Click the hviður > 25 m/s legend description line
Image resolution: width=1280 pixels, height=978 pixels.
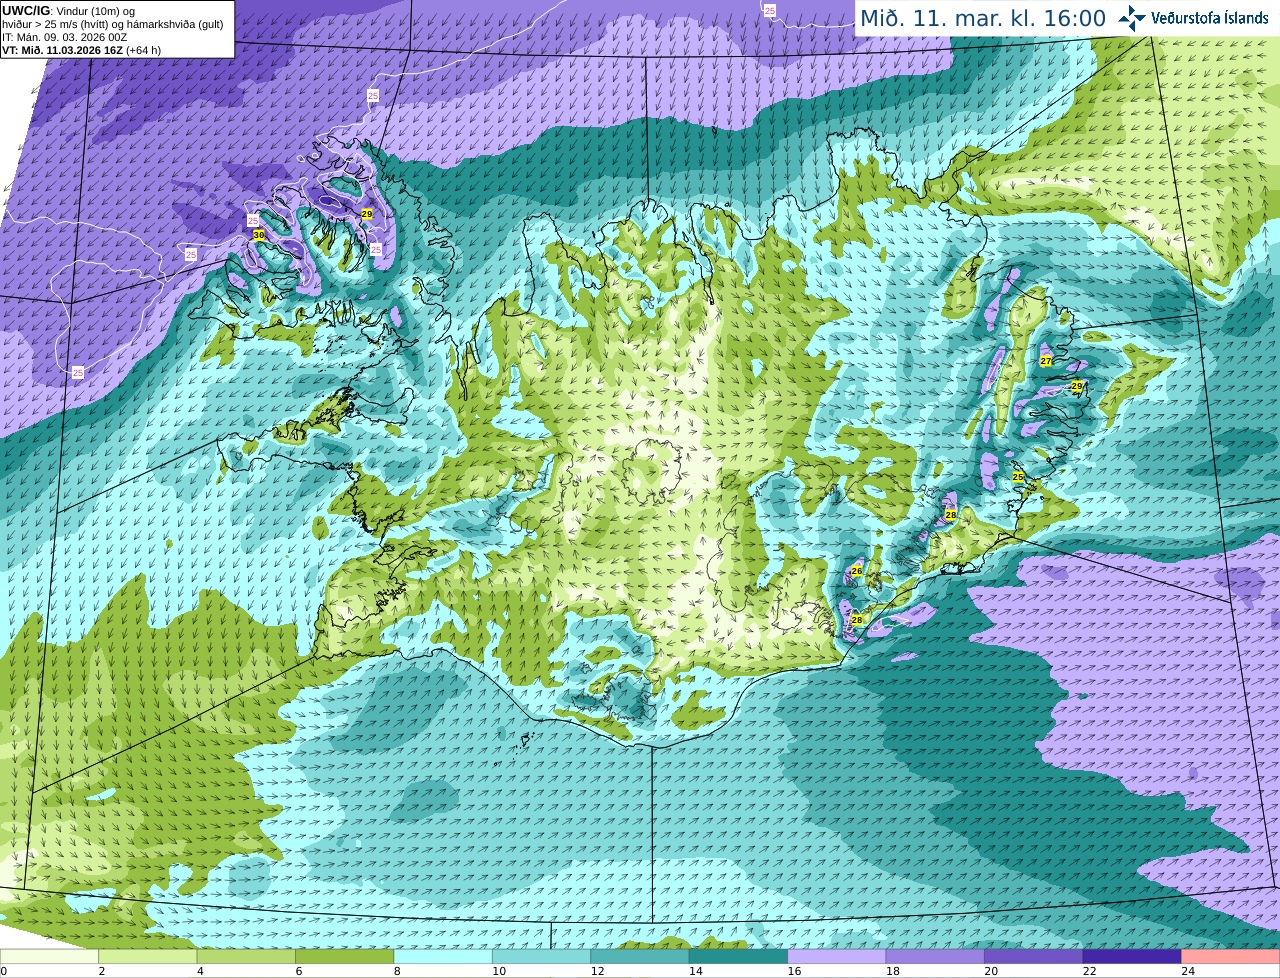[113, 24]
